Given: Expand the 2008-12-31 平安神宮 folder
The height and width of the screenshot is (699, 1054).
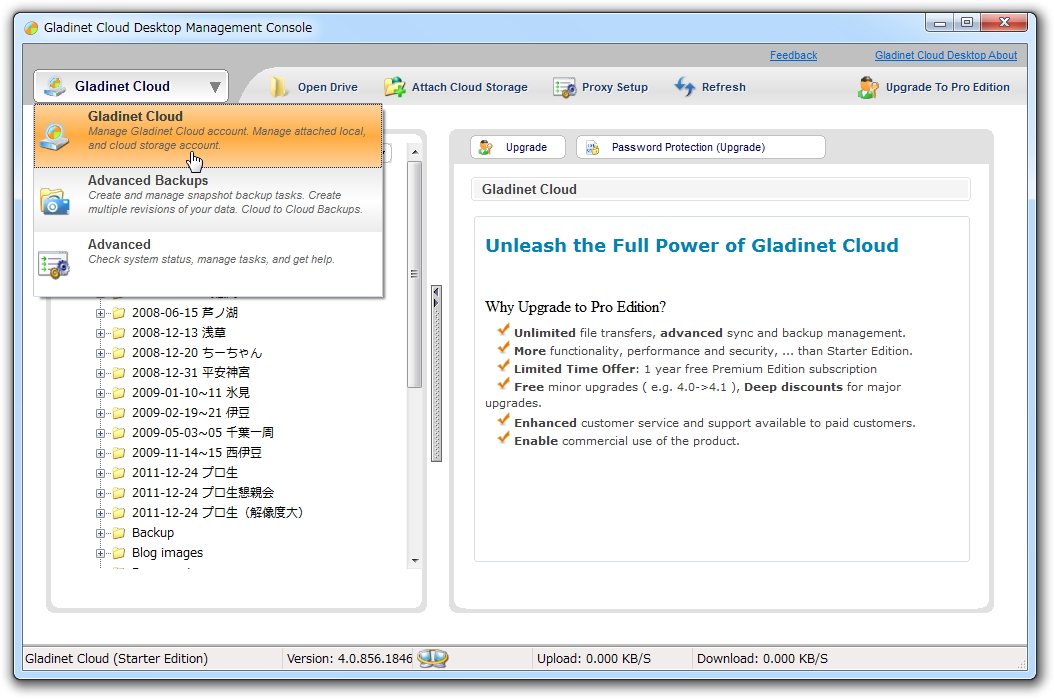Looking at the screenshot, I should pos(100,373).
